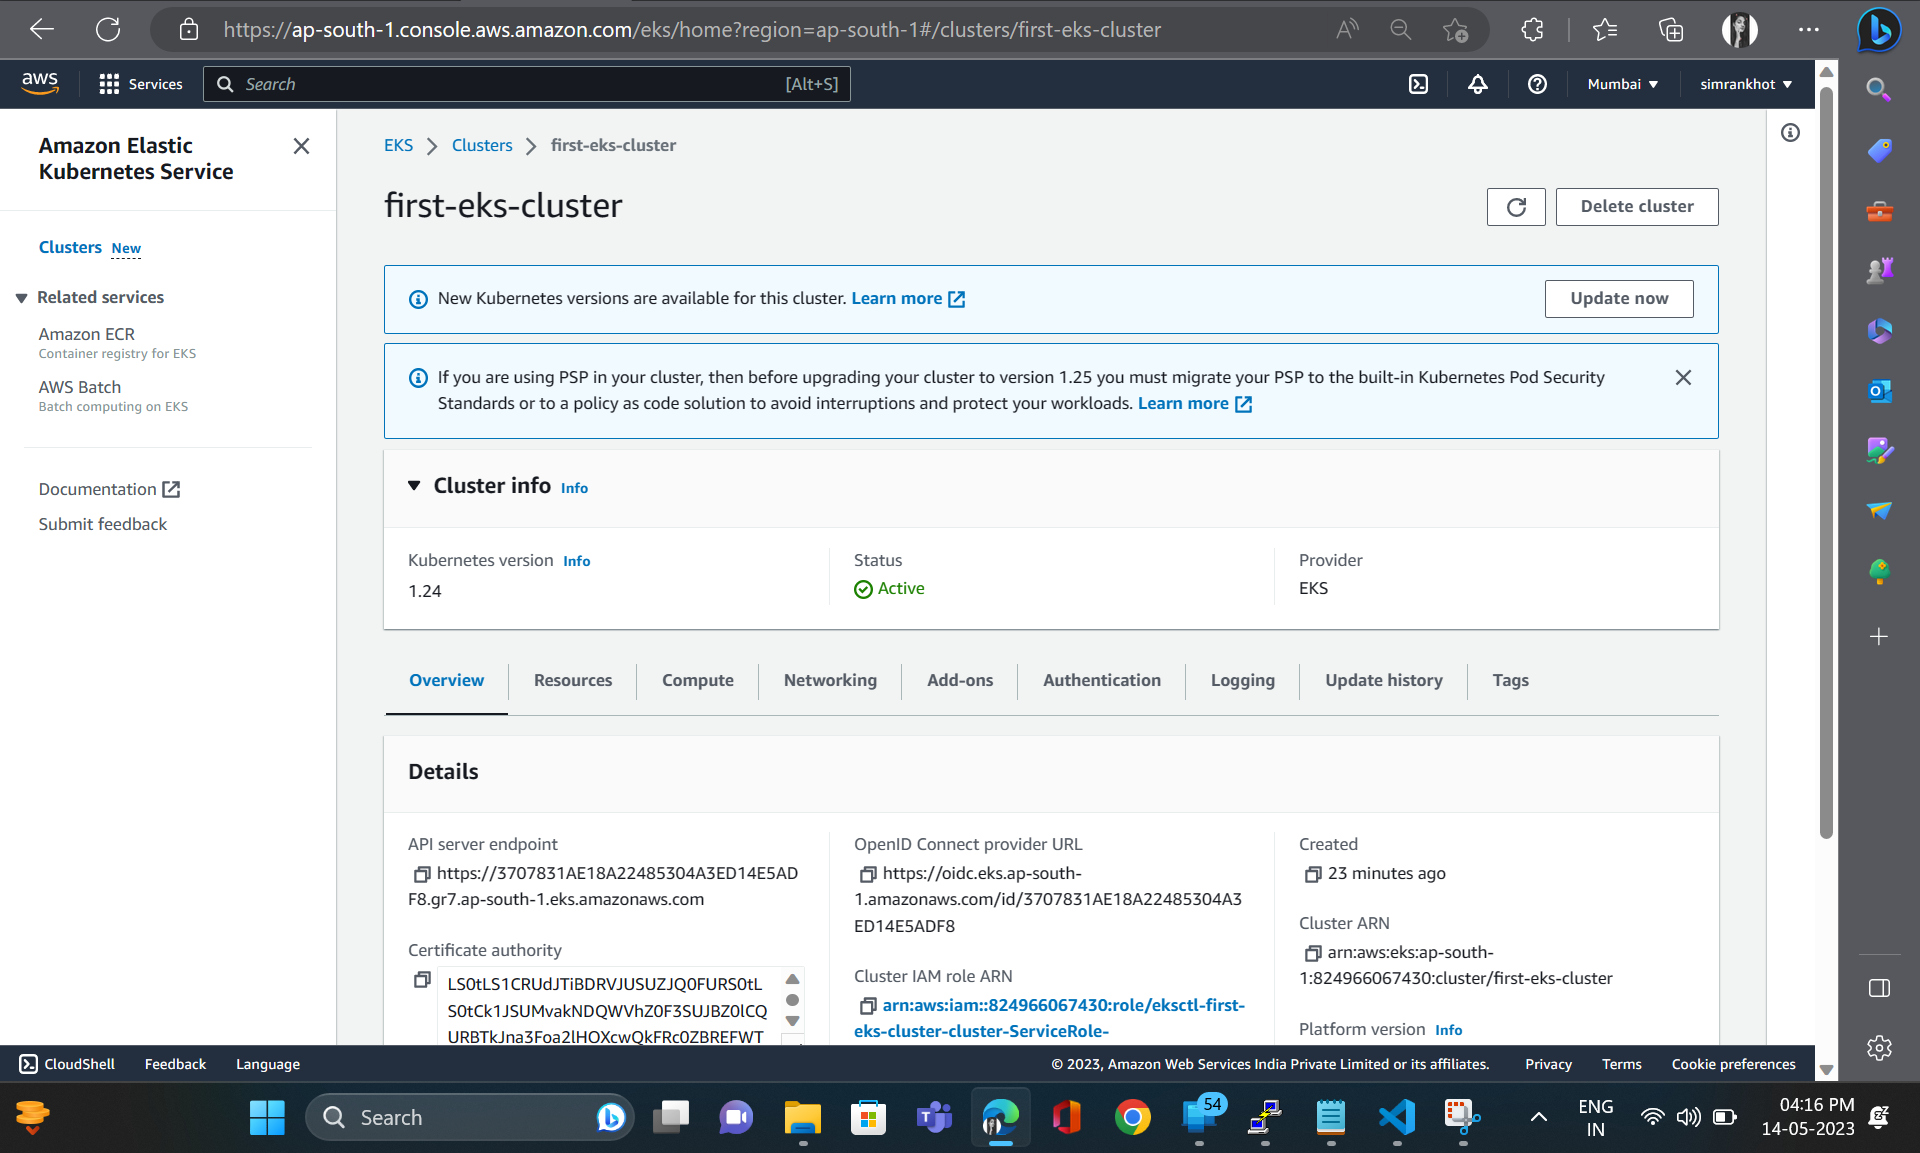Refresh first-eks-cluster with the refresh icon

coord(1516,207)
